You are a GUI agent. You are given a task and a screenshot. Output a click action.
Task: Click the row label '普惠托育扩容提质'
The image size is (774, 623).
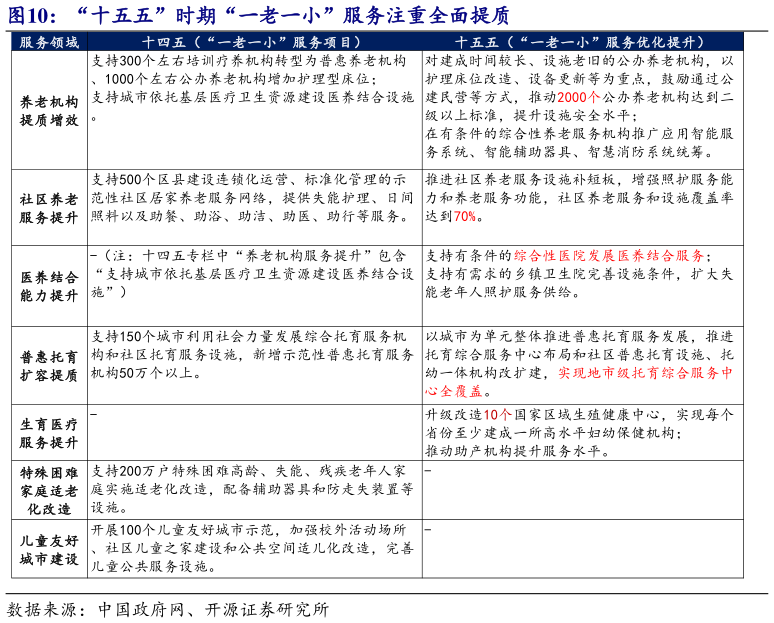pos(49,366)
